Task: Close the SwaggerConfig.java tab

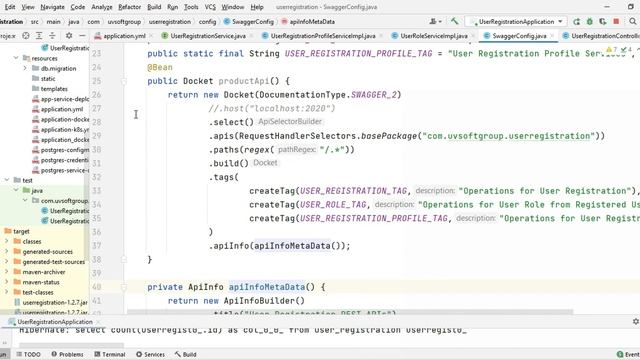Action: pos(552,36)
